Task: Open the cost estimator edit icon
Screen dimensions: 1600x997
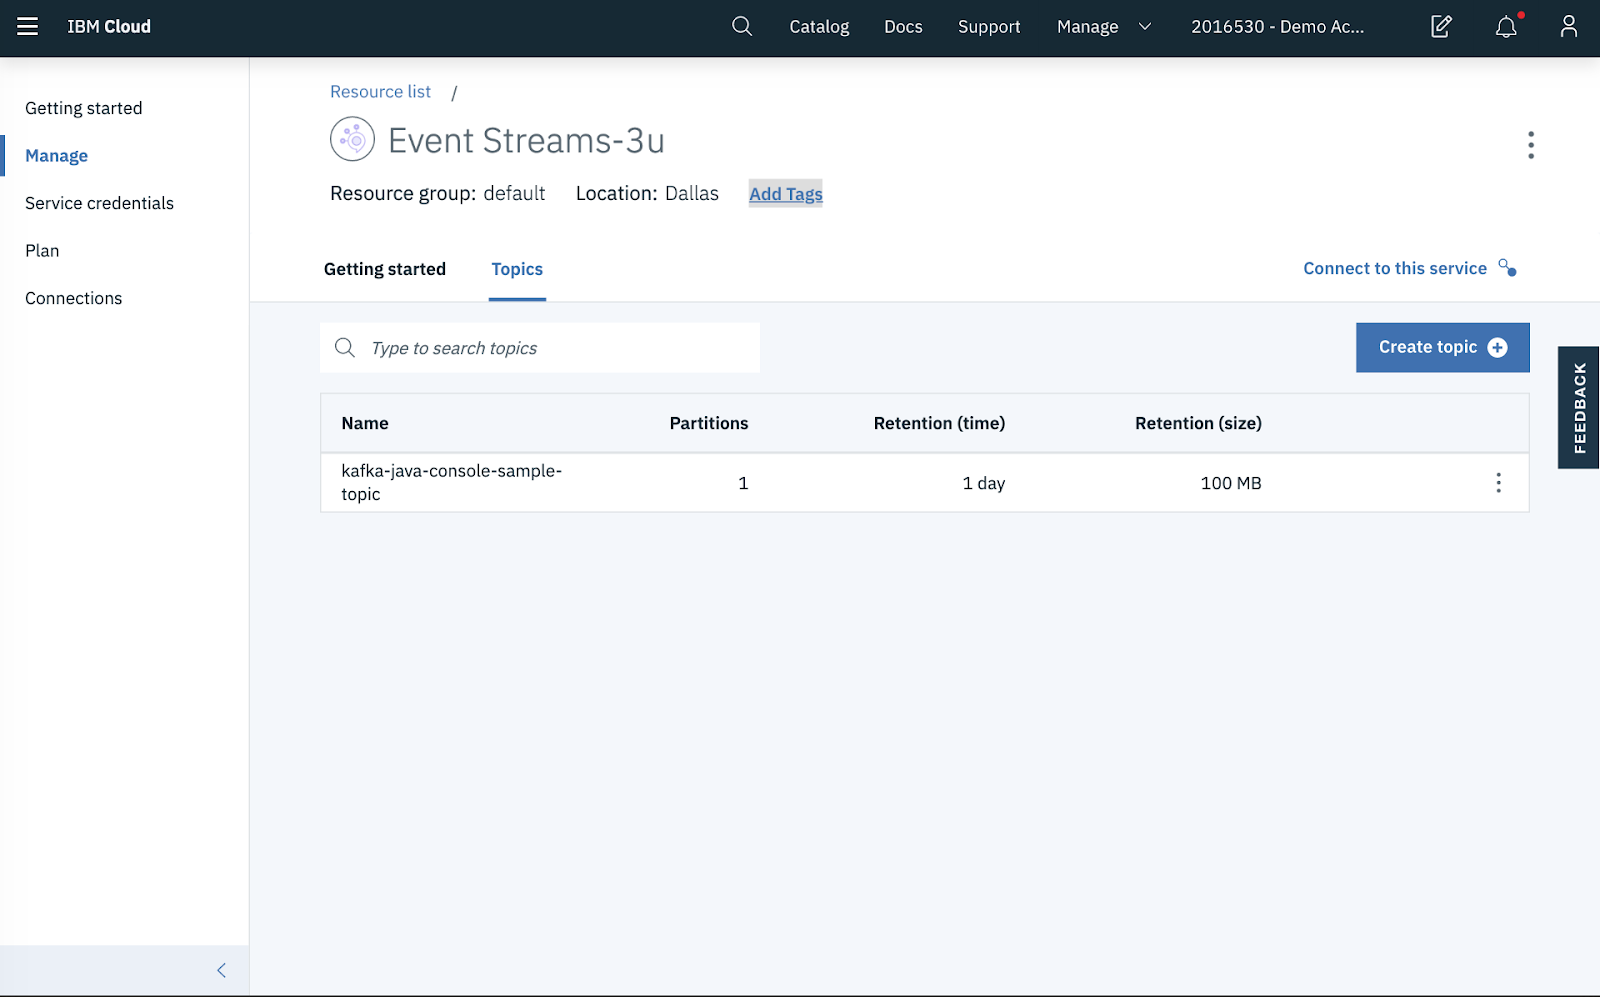Action: point(1441,27)
